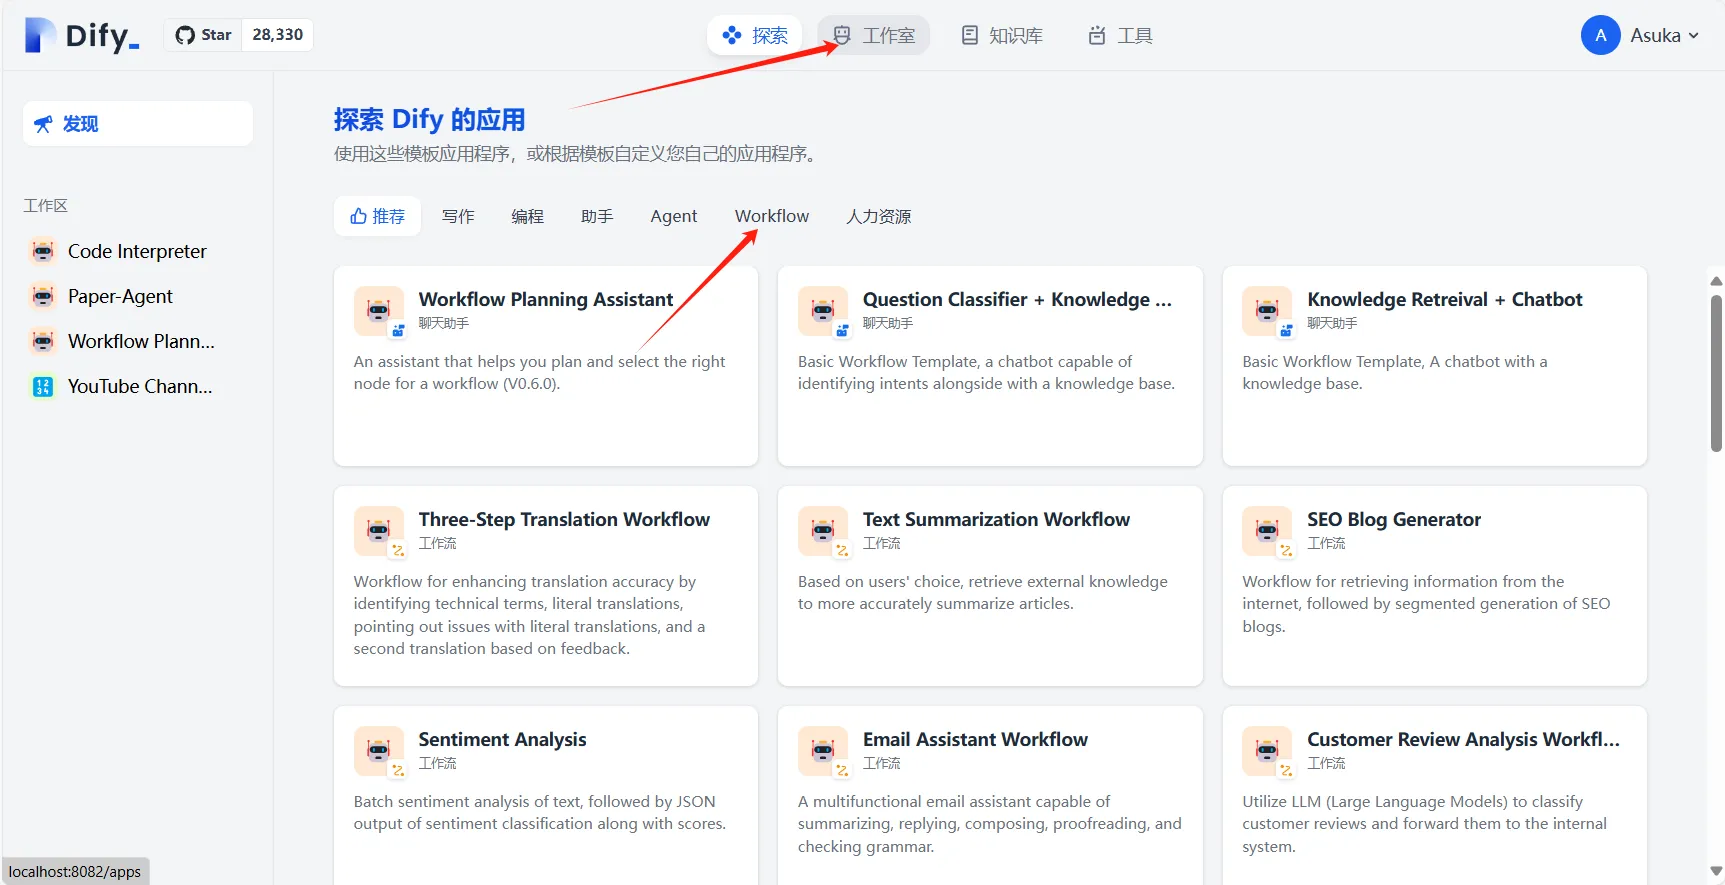Click the SEO Blog Generator card title
This screenshot has height=885, width=1725.
(x=1394, y=519)
